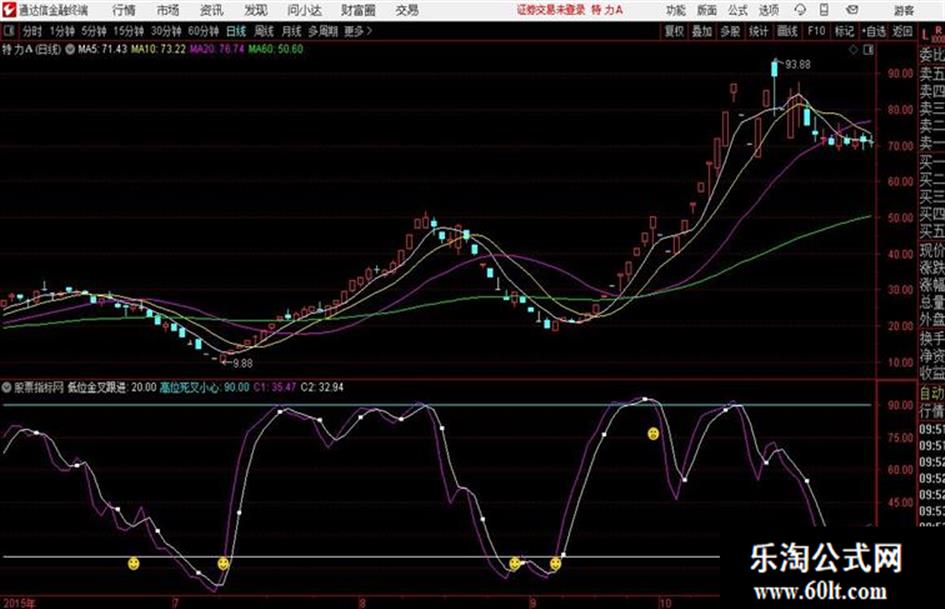The height and width of the screenshot is (609, 945).
Task: Switch to 30分钟 period tab
Action: (x=166, y=31)
